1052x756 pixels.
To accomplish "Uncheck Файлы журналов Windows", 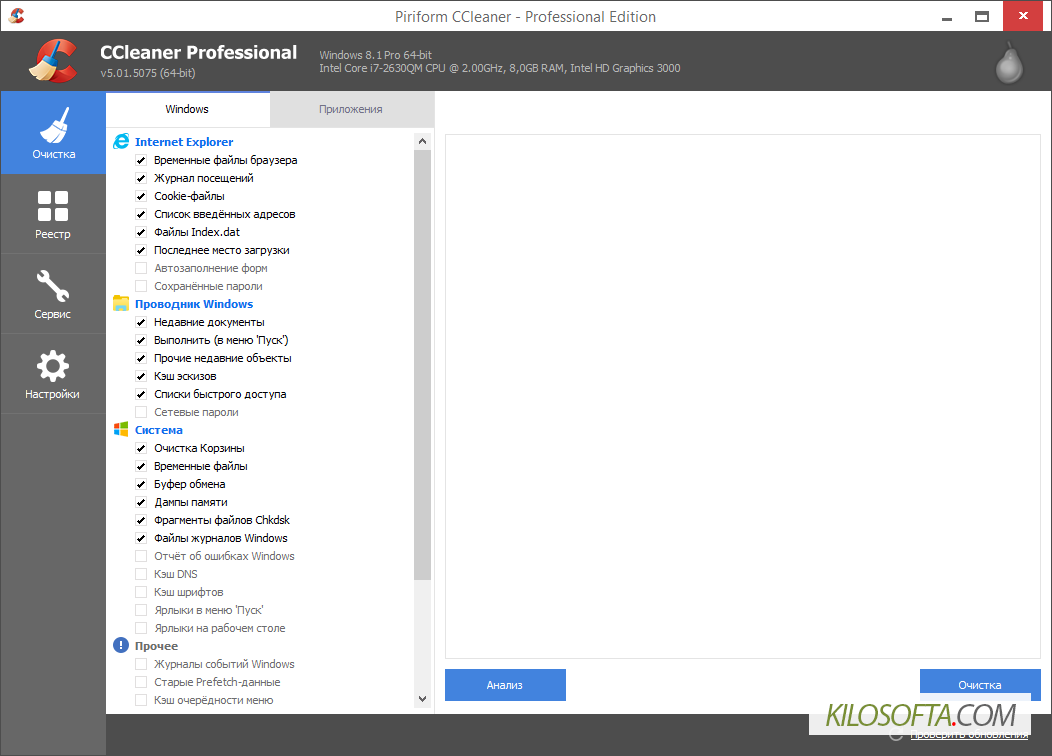I will (x=141, y=538).
